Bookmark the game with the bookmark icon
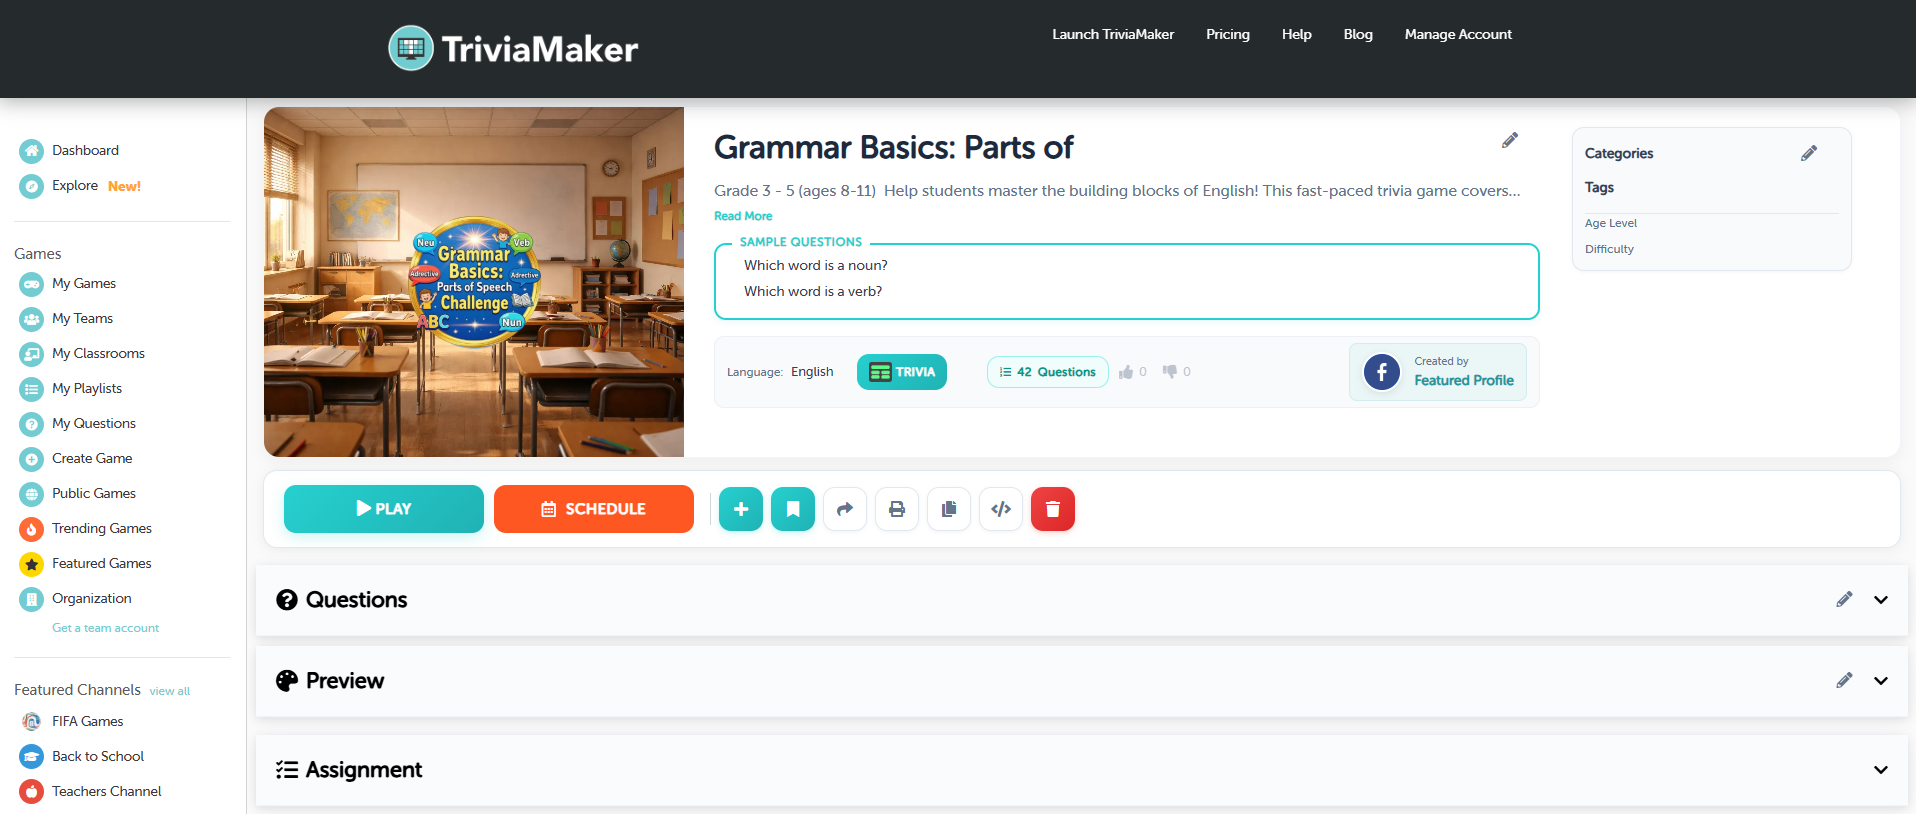 coord(793,509)
